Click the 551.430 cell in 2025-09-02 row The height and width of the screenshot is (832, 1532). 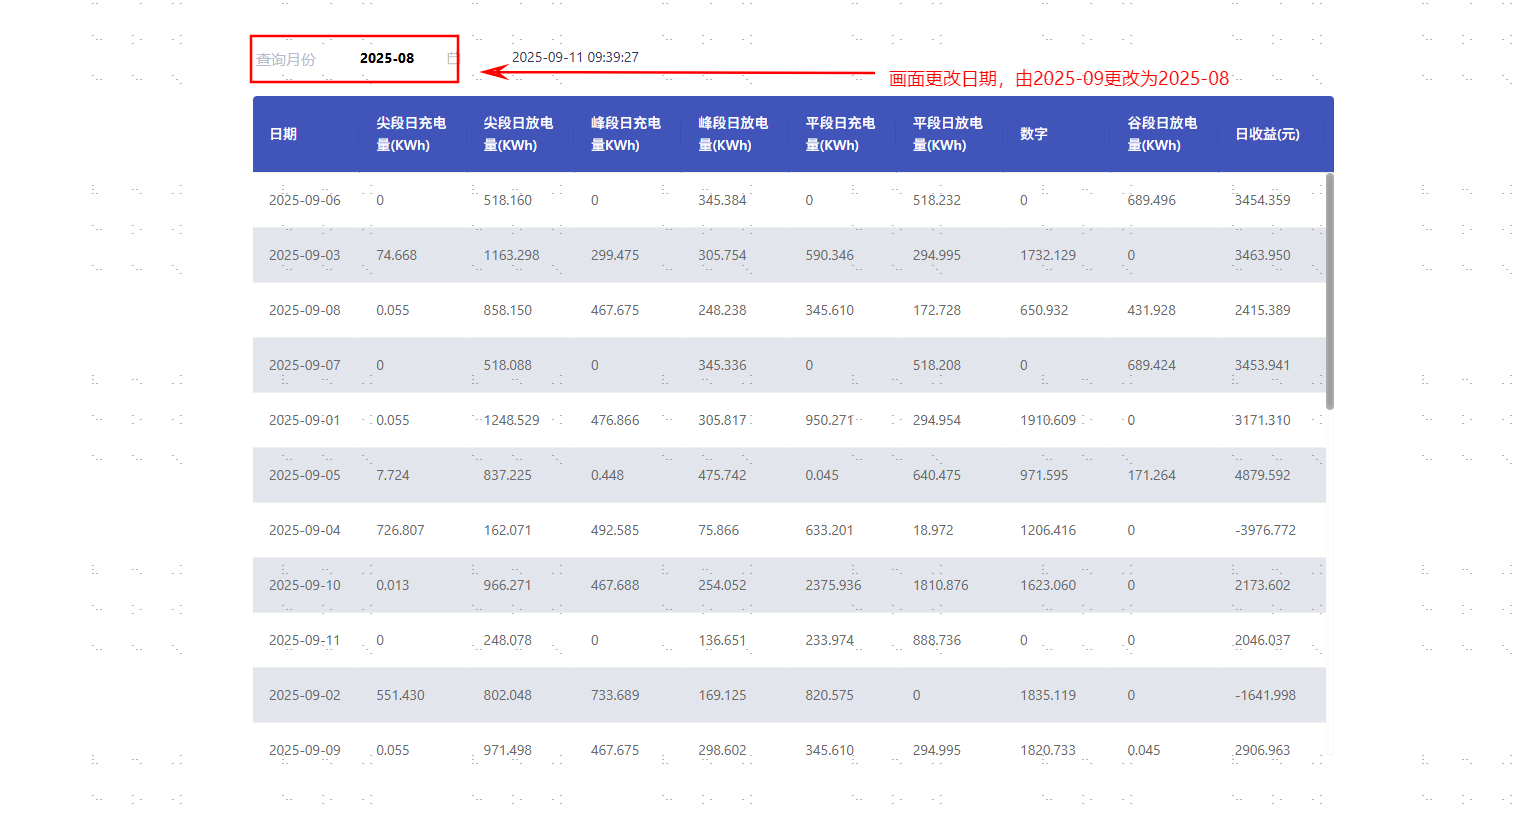(x=400, y=695)
